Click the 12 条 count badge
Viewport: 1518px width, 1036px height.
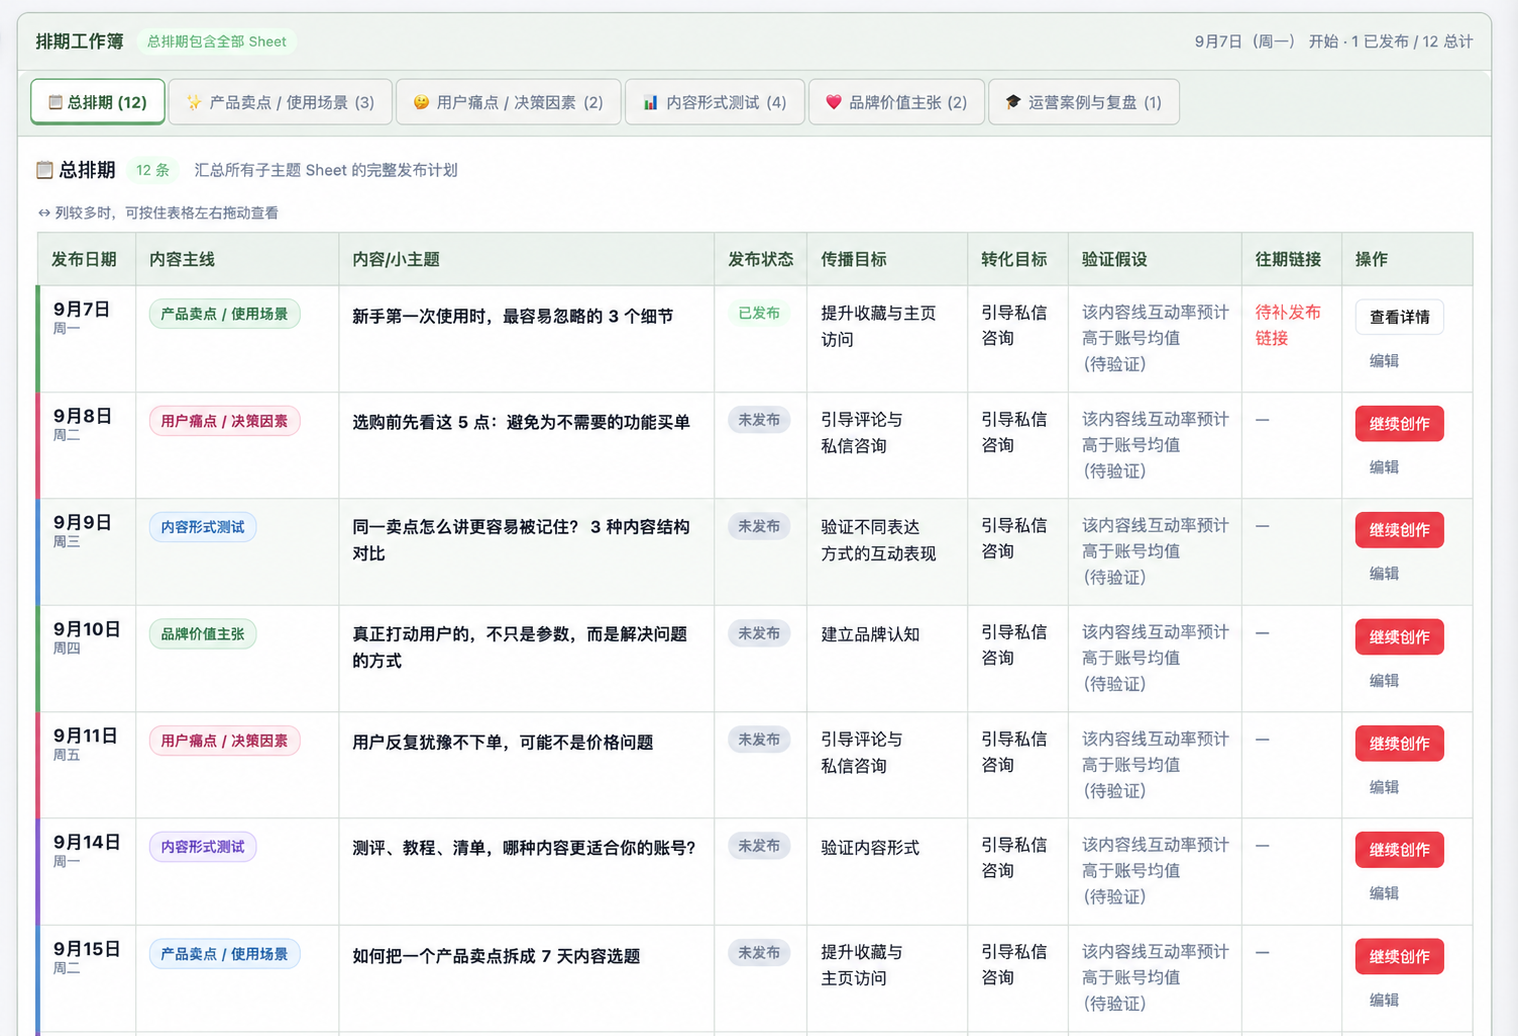pyautogui.click(x=152, y=170)
